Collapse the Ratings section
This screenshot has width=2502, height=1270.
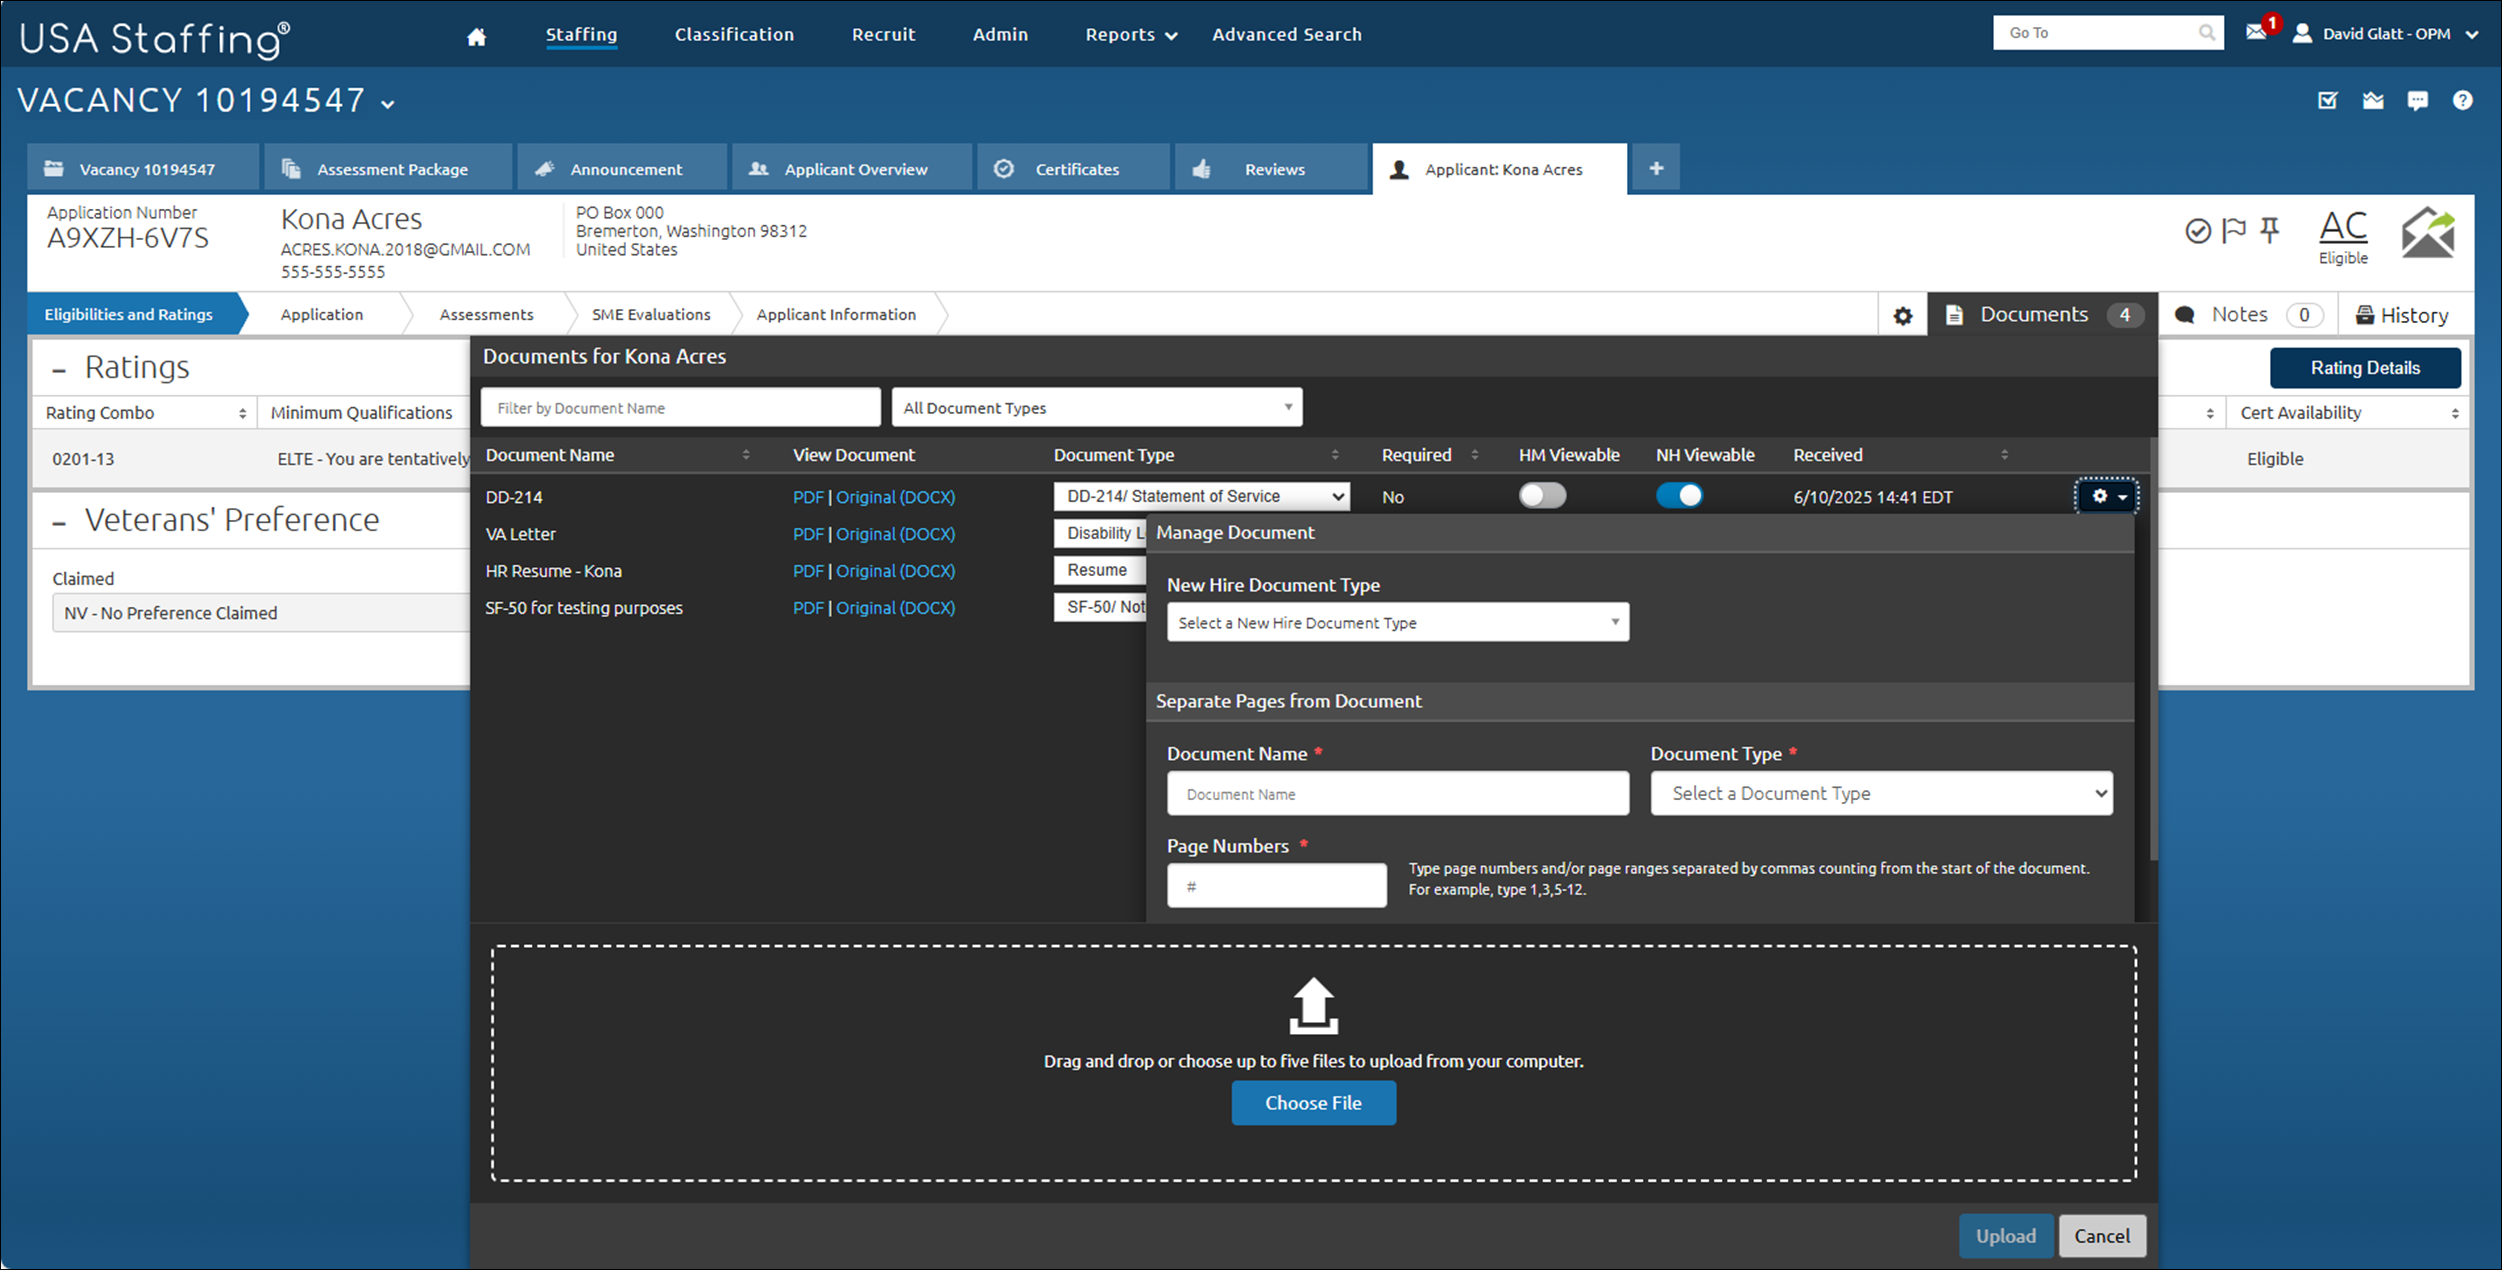coord(59,370)
